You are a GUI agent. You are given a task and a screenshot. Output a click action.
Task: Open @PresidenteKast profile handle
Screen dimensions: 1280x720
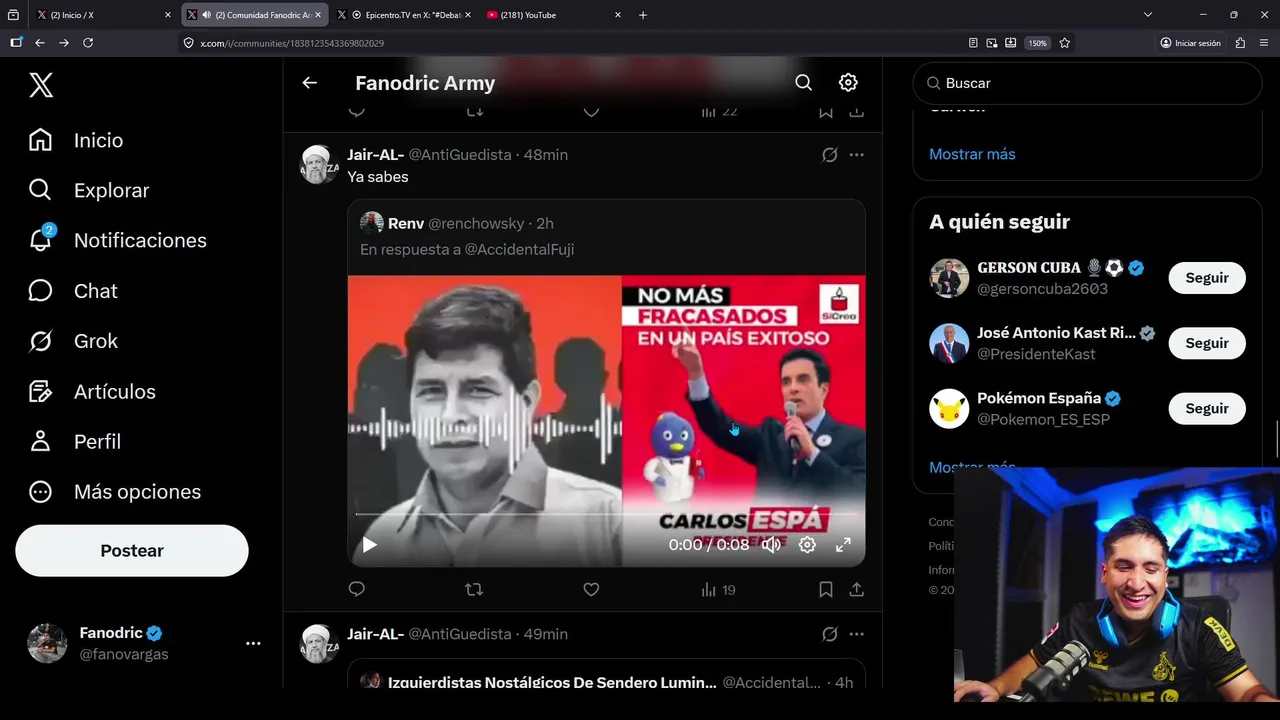click(x=1036, y=354)
